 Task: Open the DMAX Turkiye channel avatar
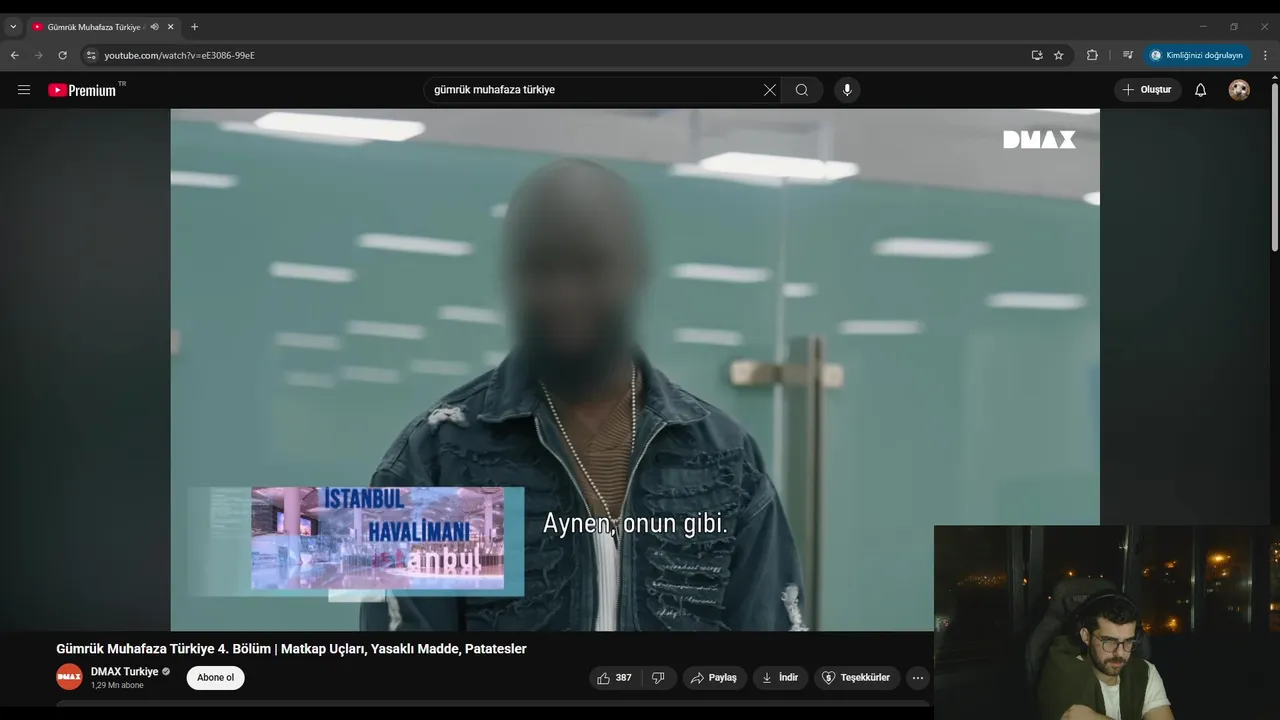tap(69, 677)
